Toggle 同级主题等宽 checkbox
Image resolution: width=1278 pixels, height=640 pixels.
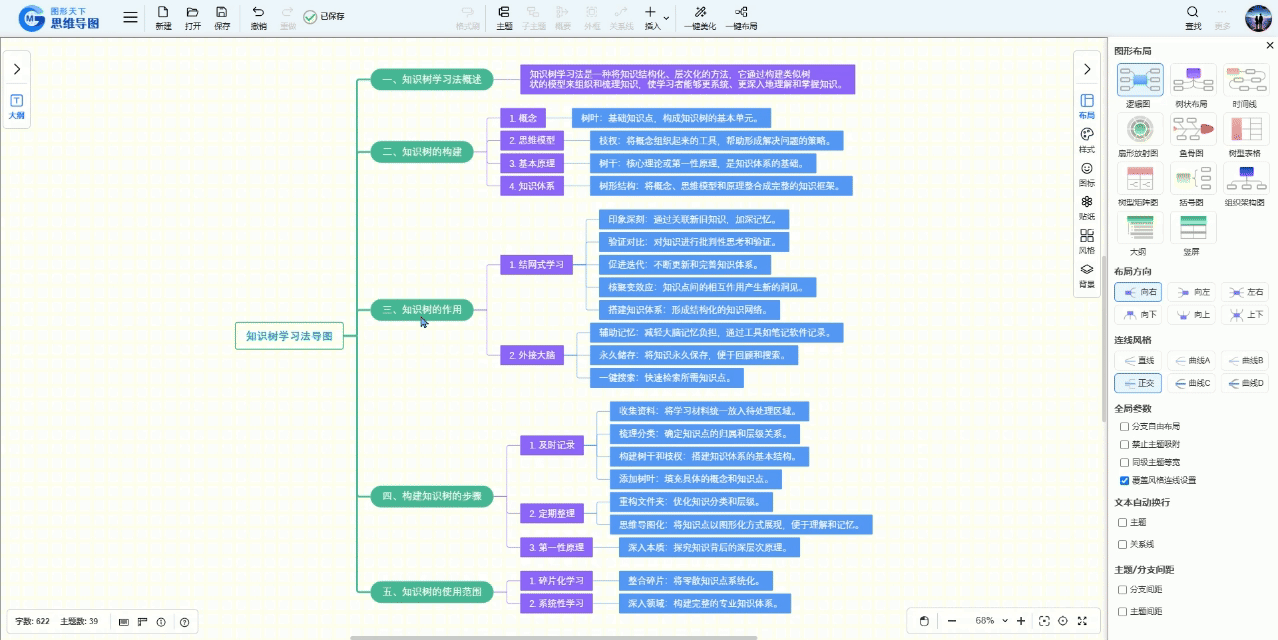pyautogui.click(x=1124, y=462)
